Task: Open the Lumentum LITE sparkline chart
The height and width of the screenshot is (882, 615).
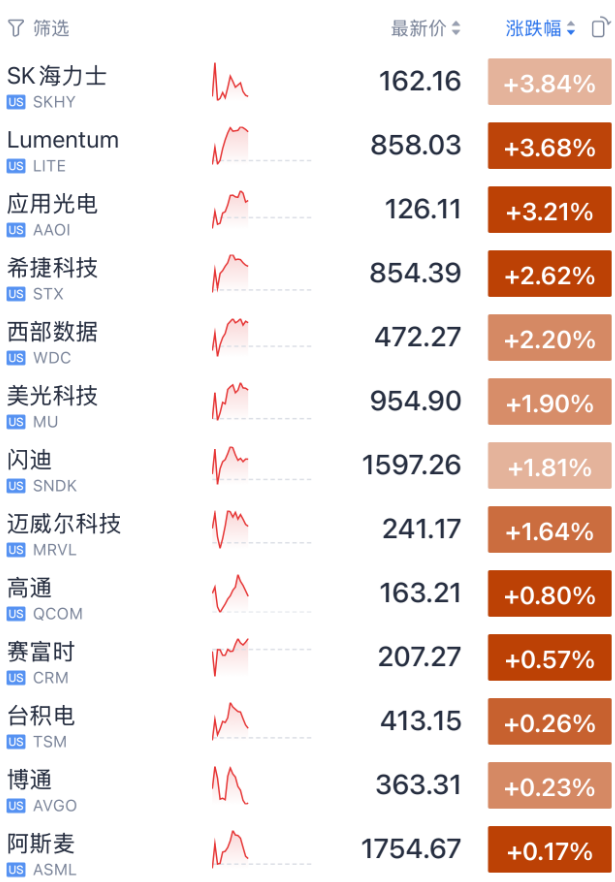Action: tap(230, 145)
